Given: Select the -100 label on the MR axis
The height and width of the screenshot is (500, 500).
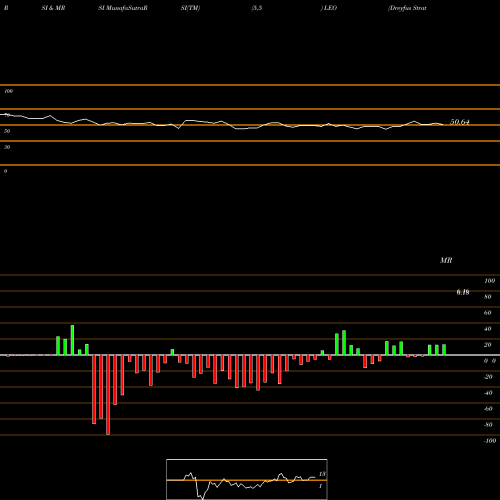Looking at the screenshot, I should coord(490,441).
